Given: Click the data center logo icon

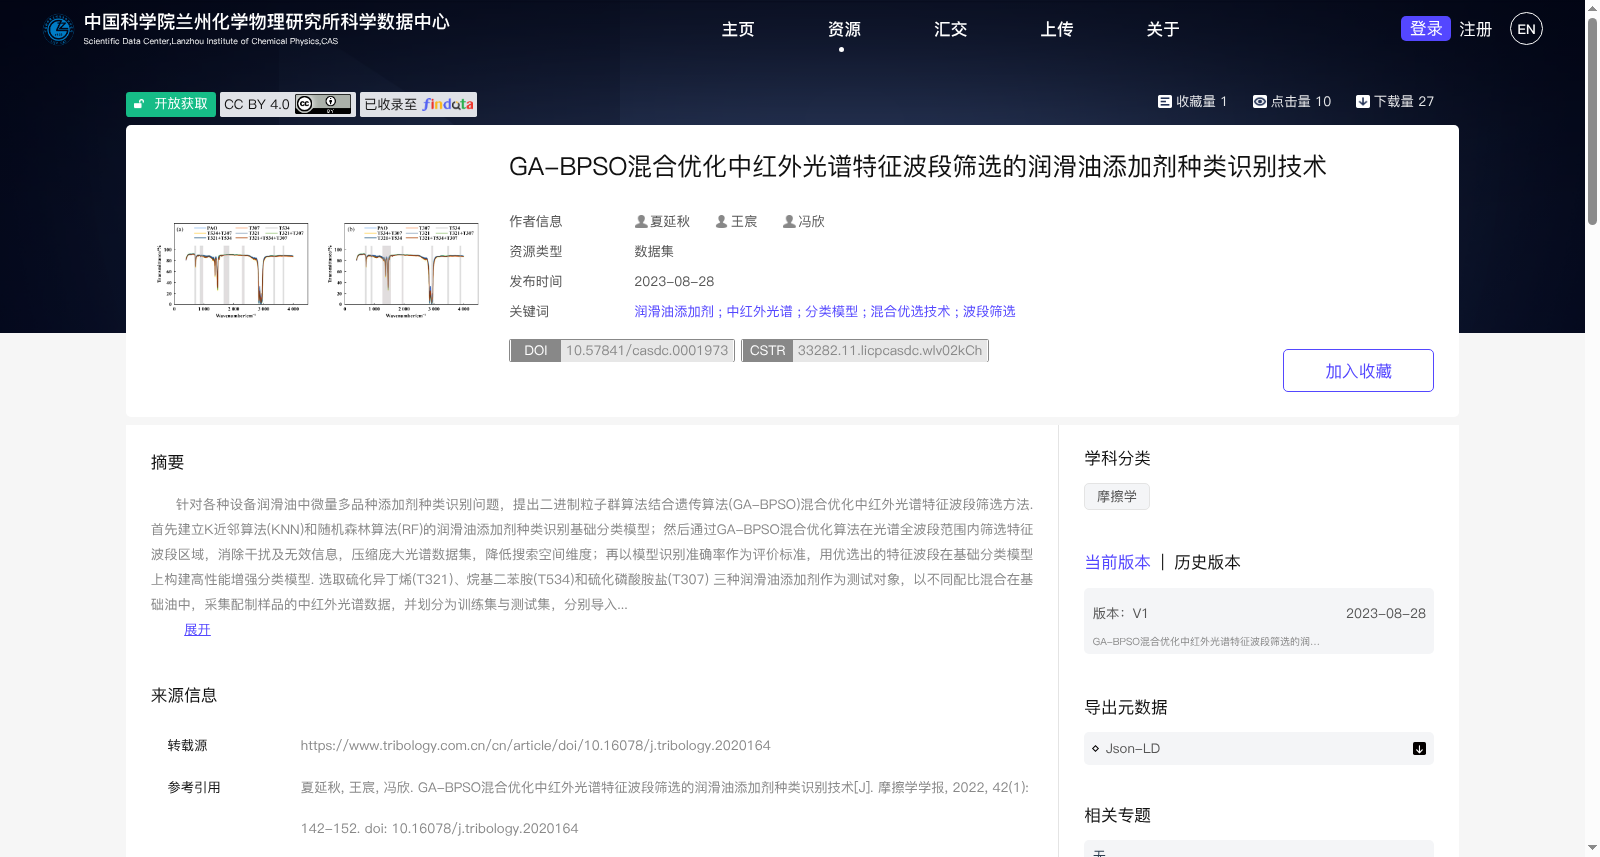Looking at the screenshot, I should coord(59,29).
